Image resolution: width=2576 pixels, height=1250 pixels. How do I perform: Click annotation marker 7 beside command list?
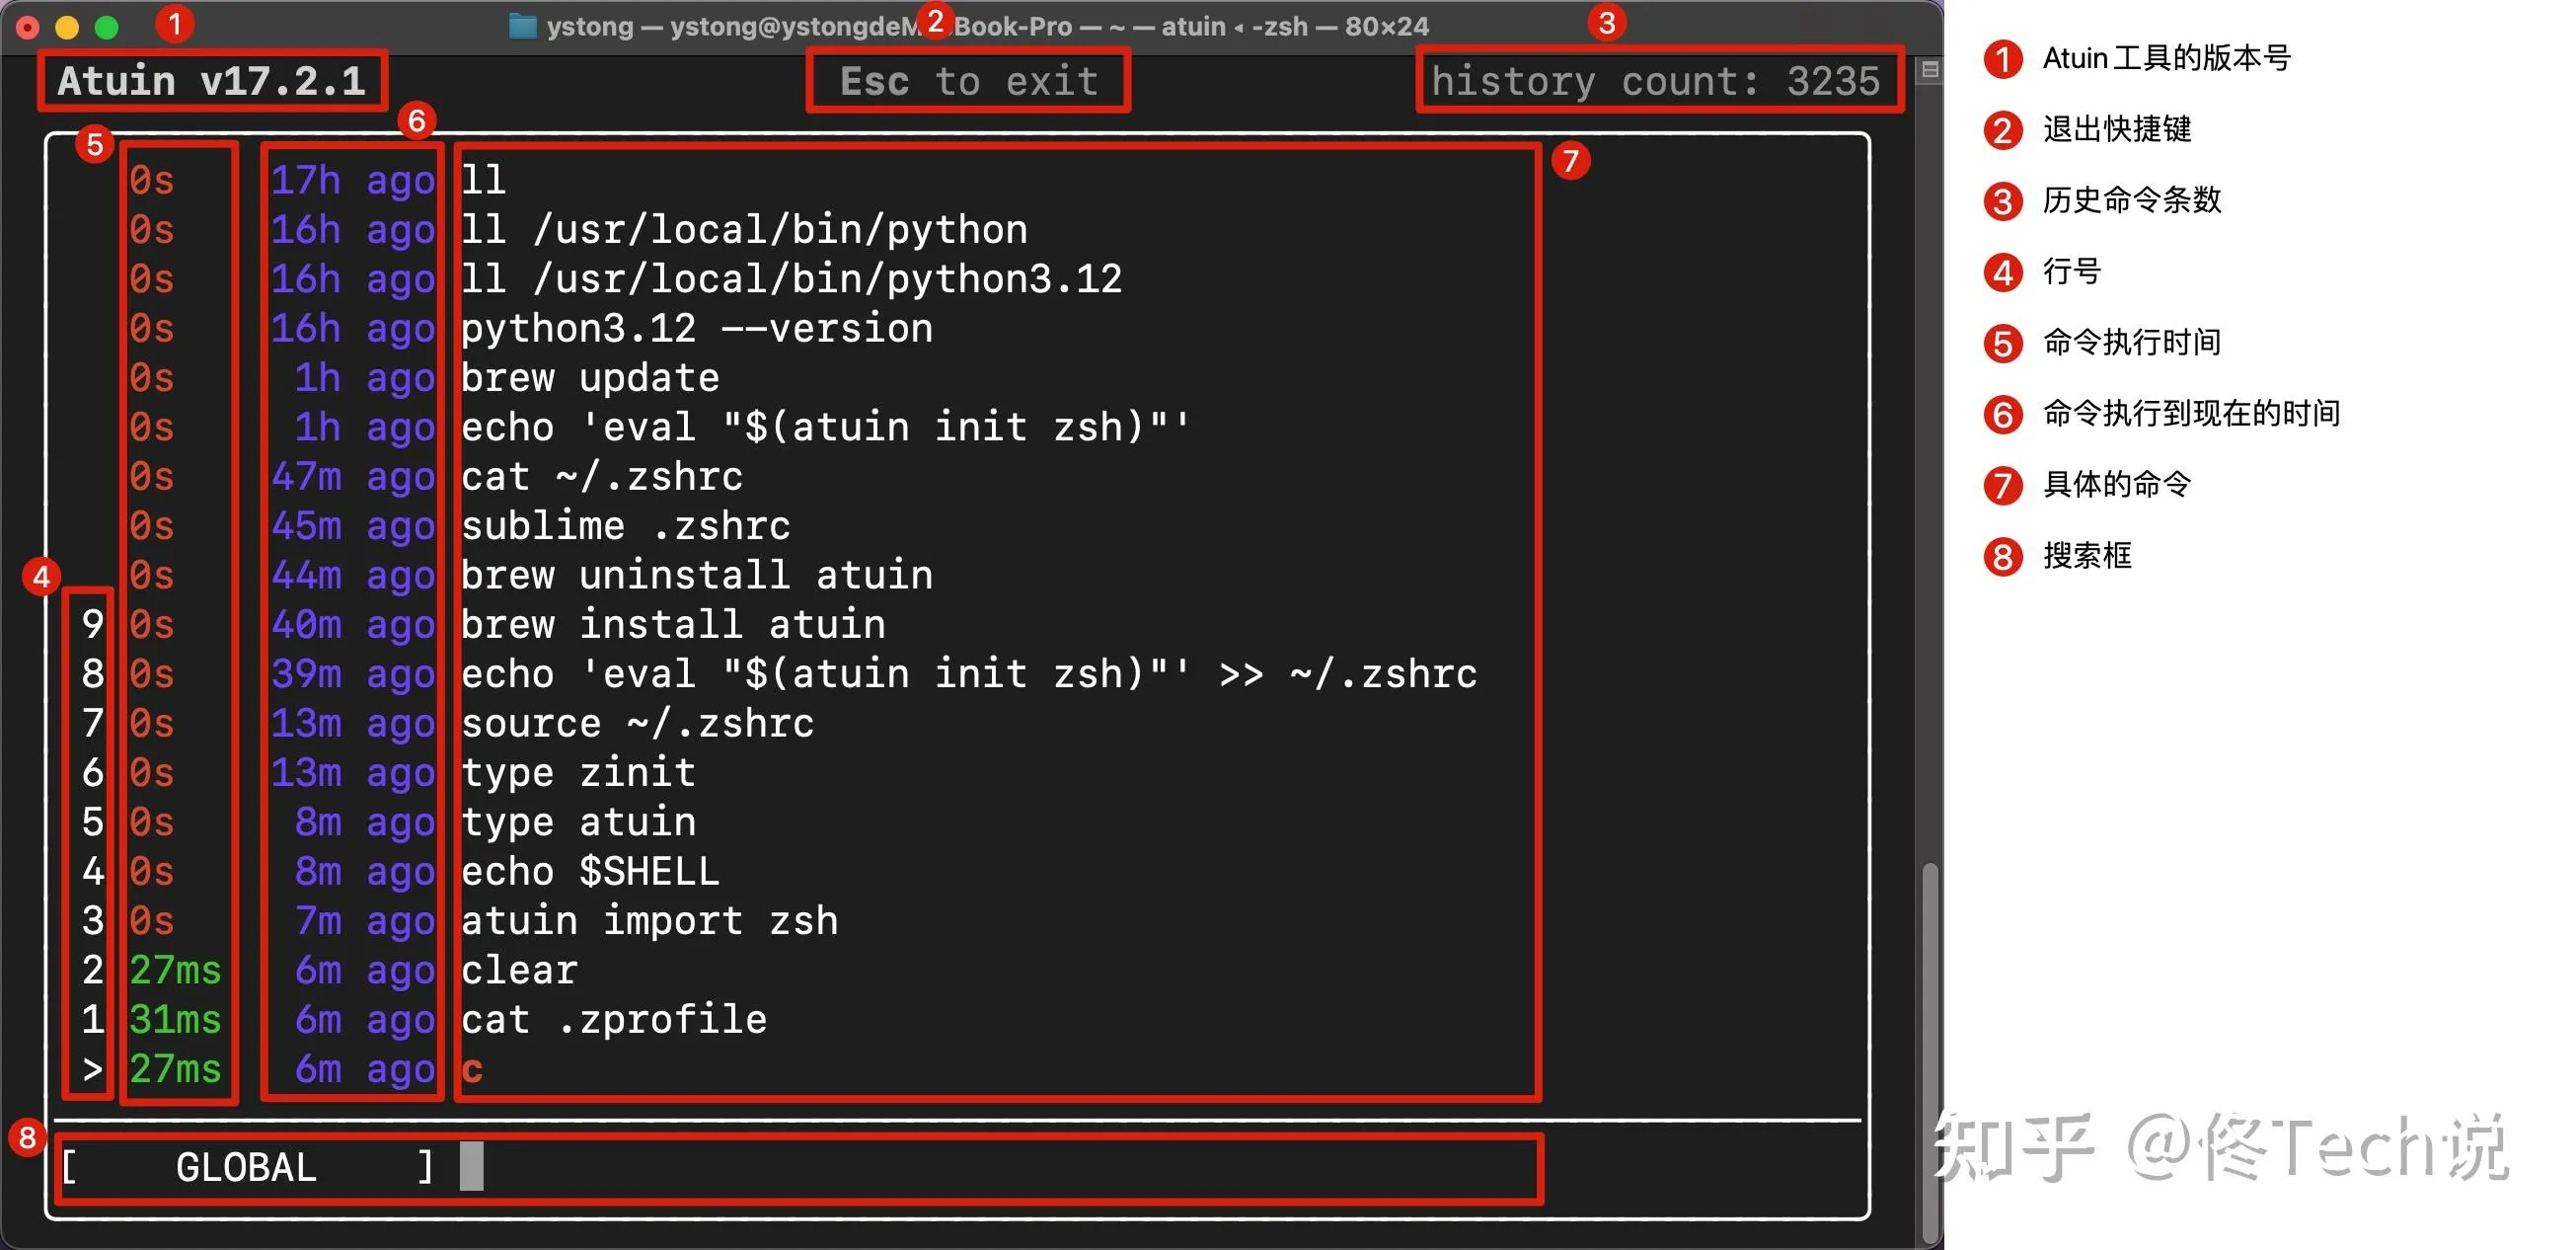(1570, 160)
